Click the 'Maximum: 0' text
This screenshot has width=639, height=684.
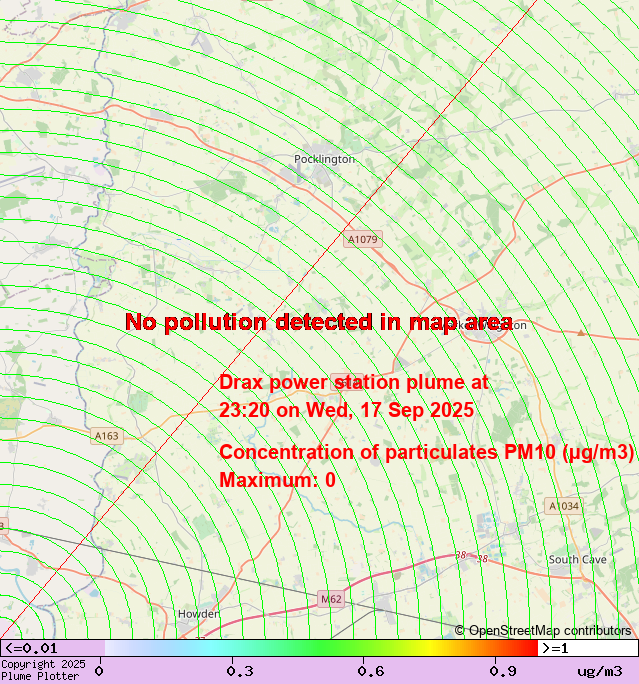tap(277, 480)
